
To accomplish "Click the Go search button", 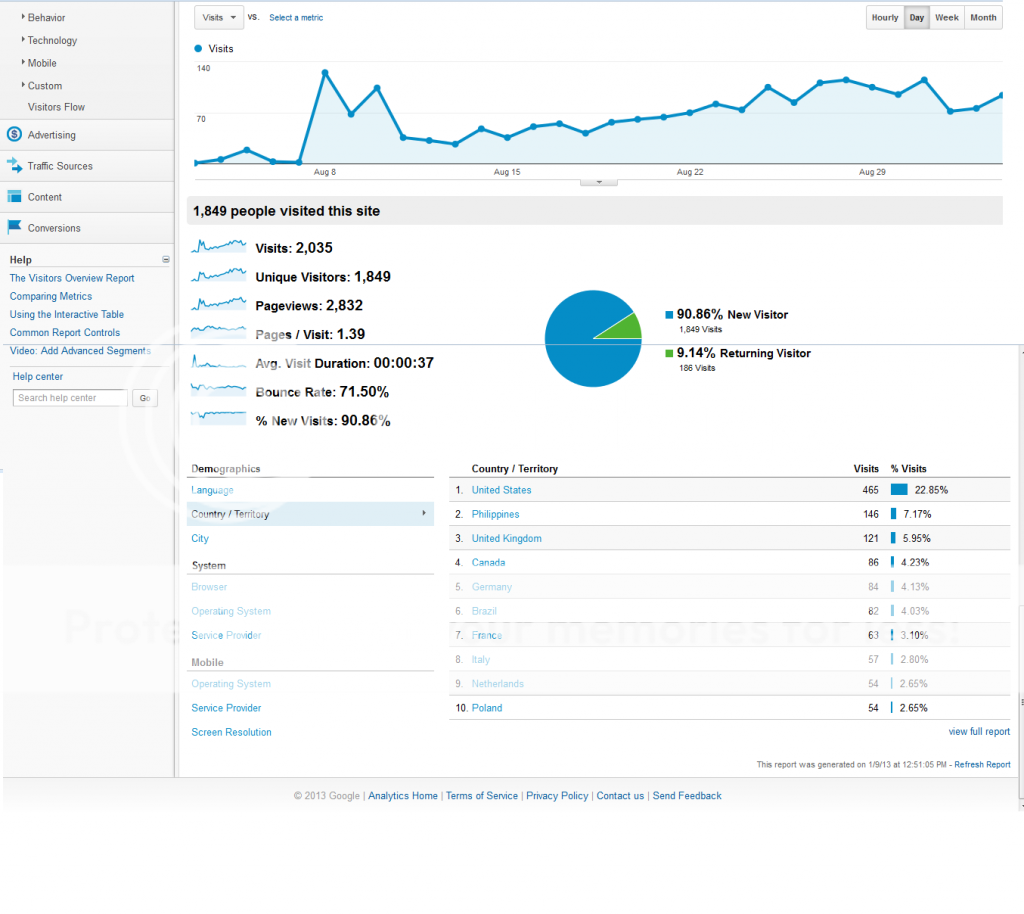I will click(x=144, y=398).
